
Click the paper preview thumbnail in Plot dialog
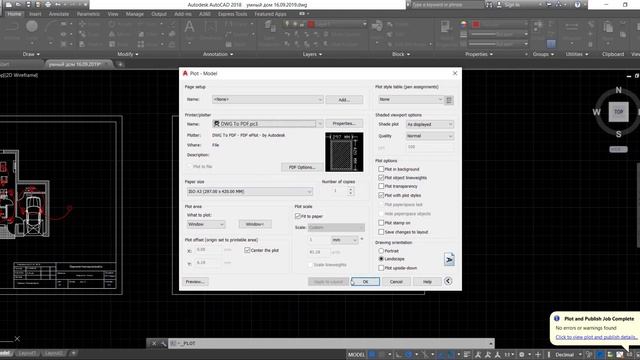344,152
